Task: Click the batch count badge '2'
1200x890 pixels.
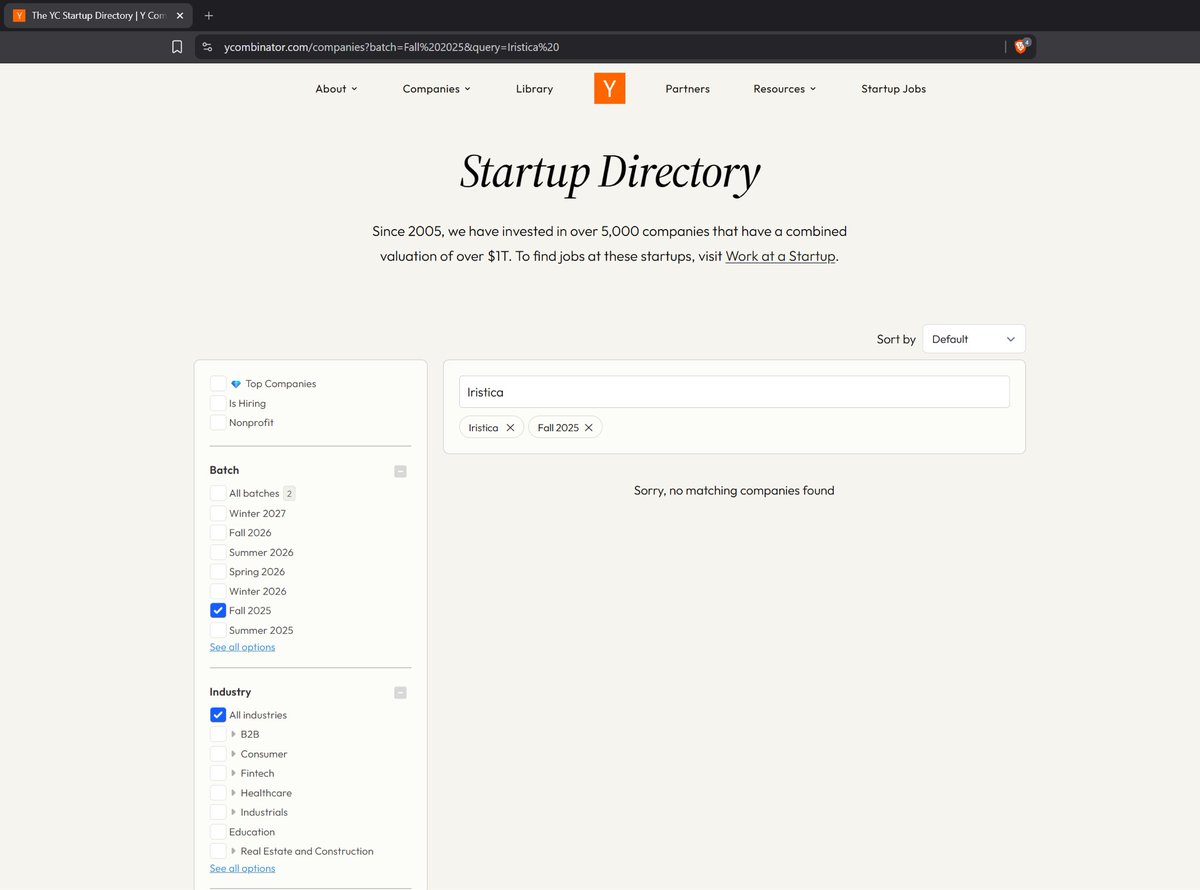Action: pyautogui.click(x=289, y=493)
